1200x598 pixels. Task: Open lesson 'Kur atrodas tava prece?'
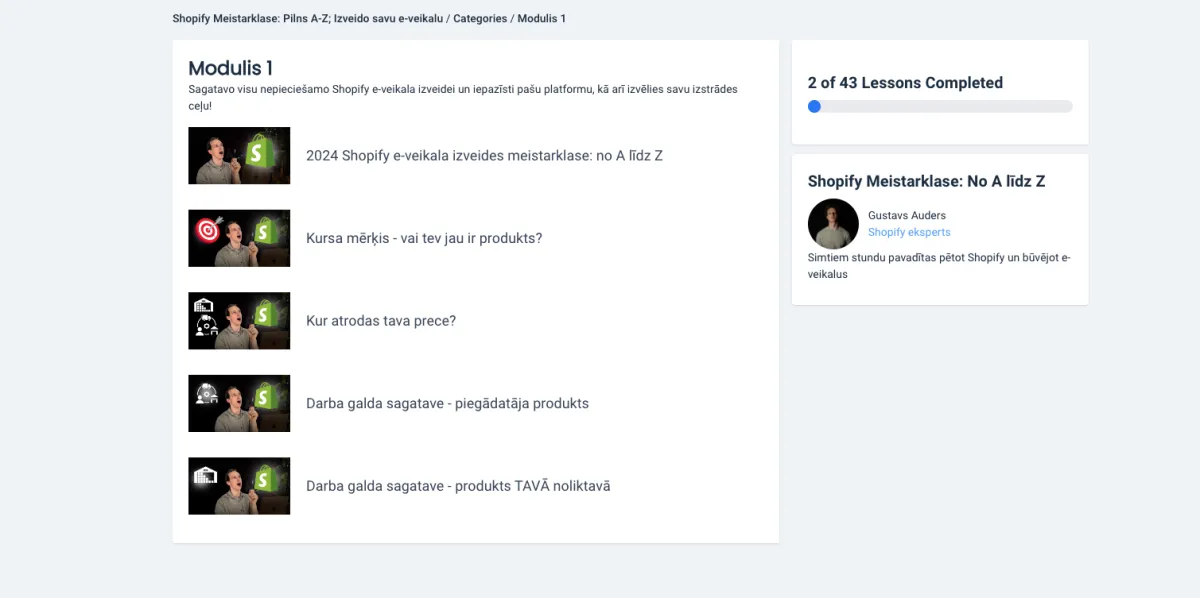click(x=381, y=321)
